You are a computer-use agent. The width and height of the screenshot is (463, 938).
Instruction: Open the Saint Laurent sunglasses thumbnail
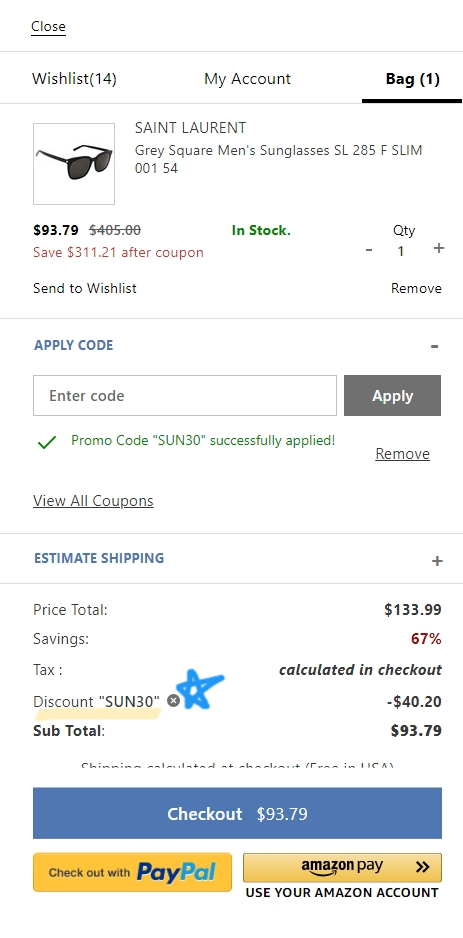[74, 164]
